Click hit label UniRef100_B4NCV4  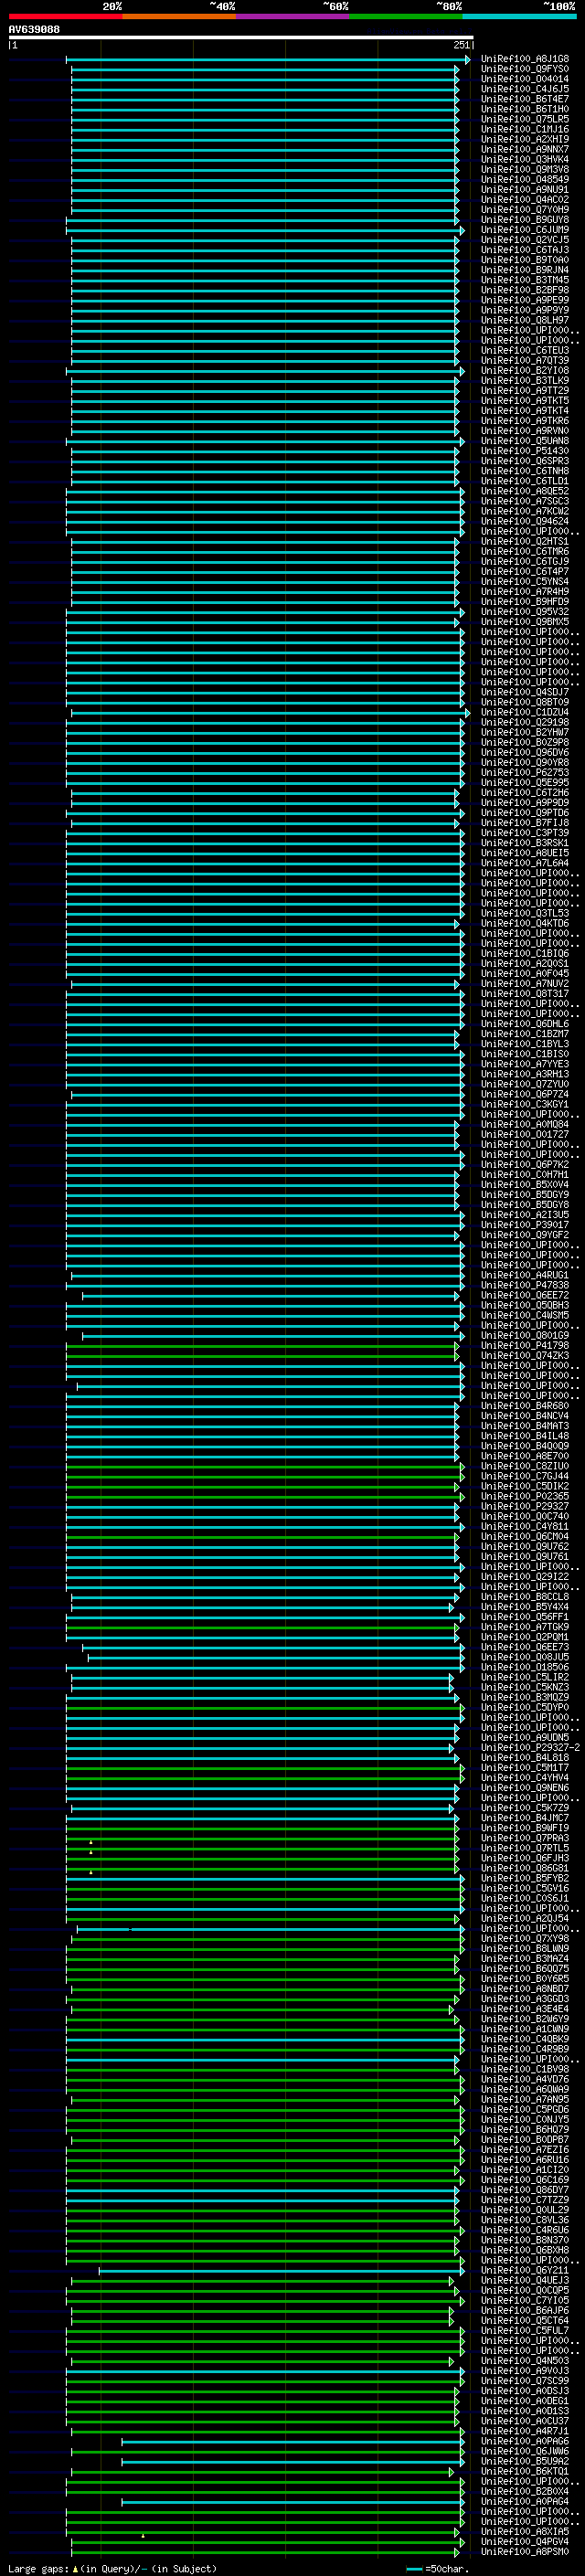525,1415
